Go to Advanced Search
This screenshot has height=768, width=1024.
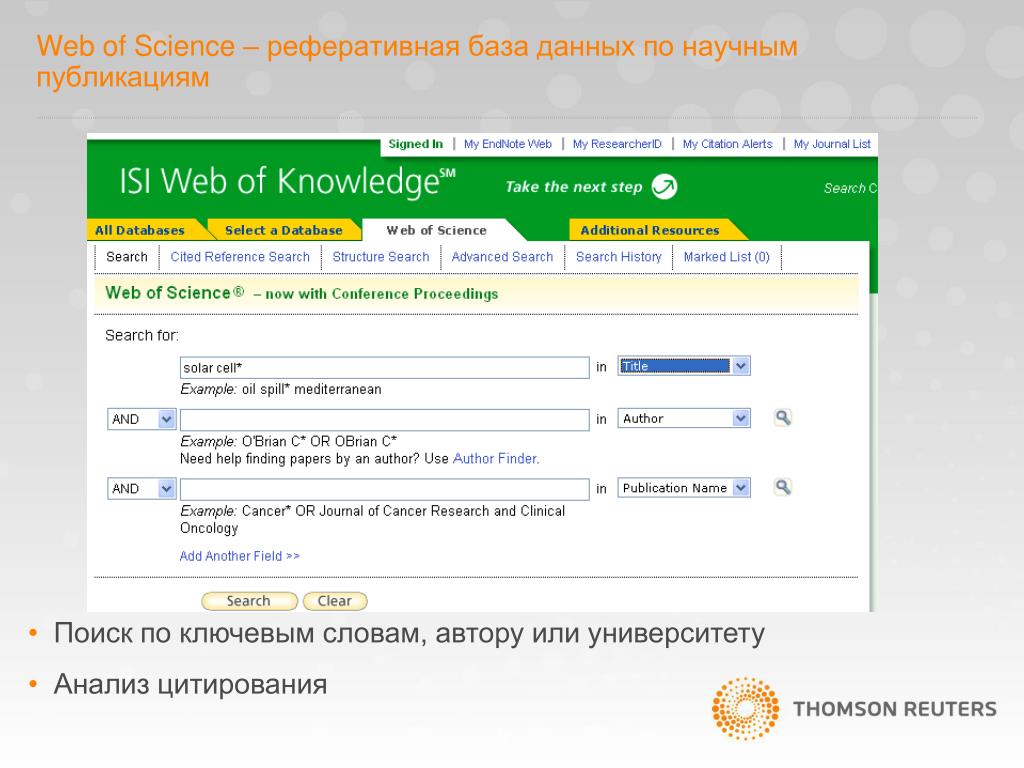(x=502, y=257)
